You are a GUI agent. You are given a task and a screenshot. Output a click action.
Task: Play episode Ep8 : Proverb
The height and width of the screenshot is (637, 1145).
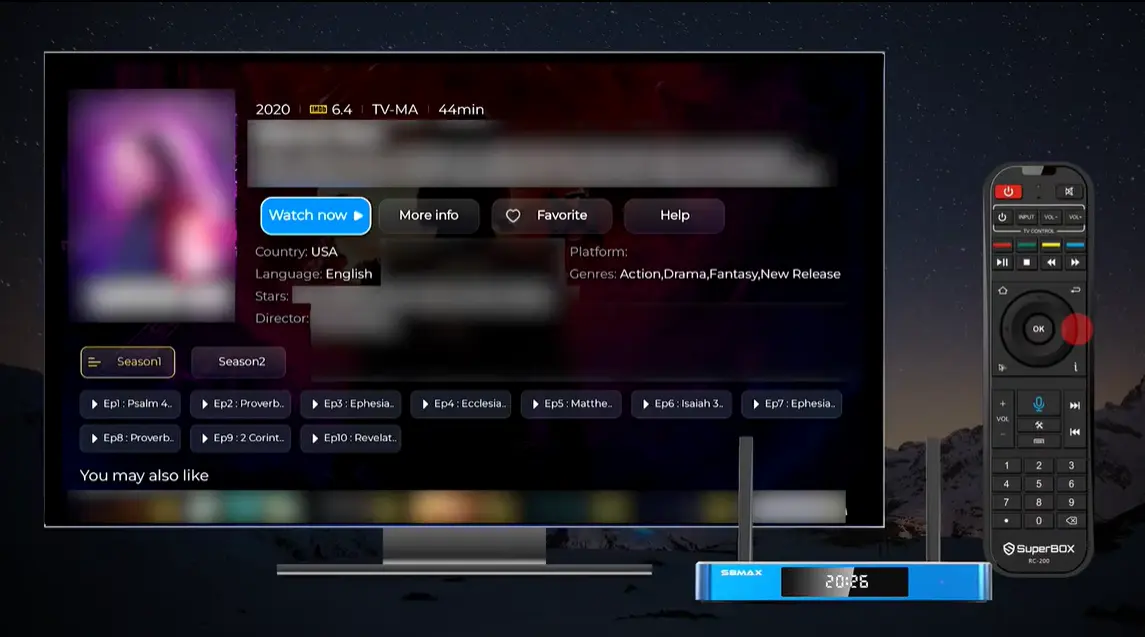pyautogui.click(x=130, y=438)
